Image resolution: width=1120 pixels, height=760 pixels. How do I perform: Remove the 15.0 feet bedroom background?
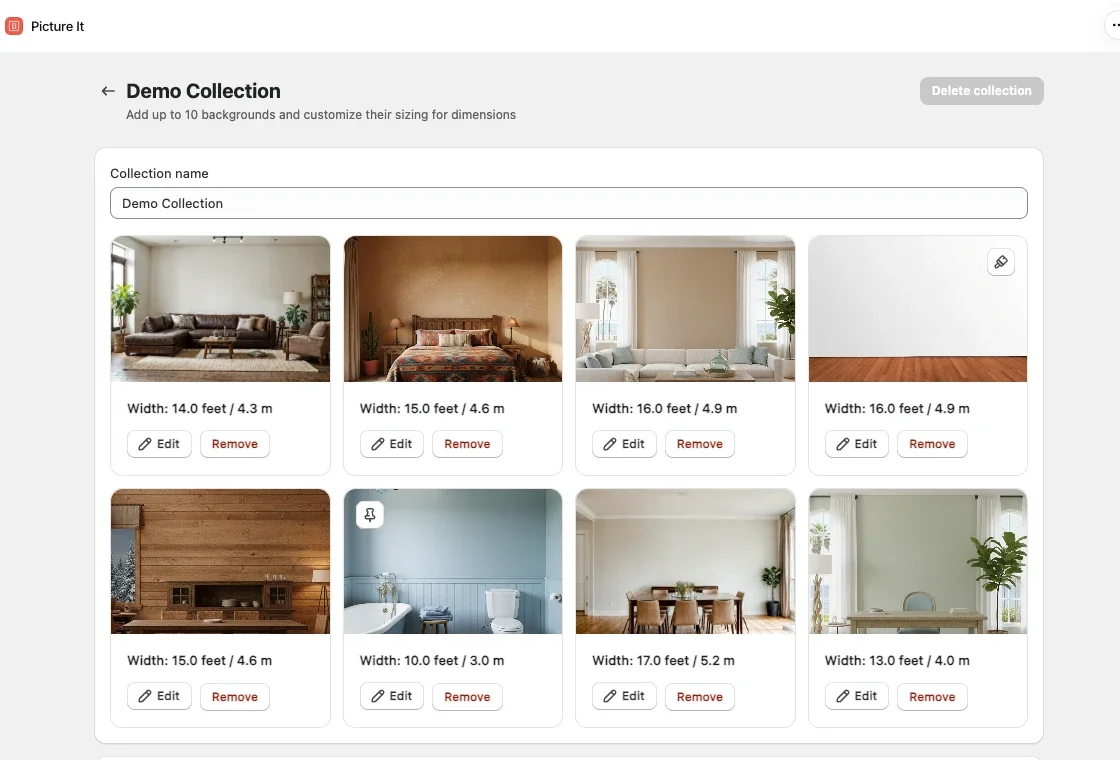(x=467, y=444)
